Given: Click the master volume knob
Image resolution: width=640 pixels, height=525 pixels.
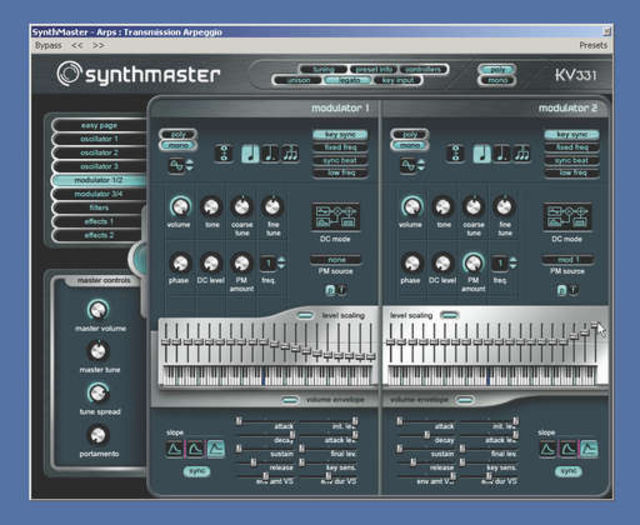Looking at the screenshot, I should click(x=98, y=310).
